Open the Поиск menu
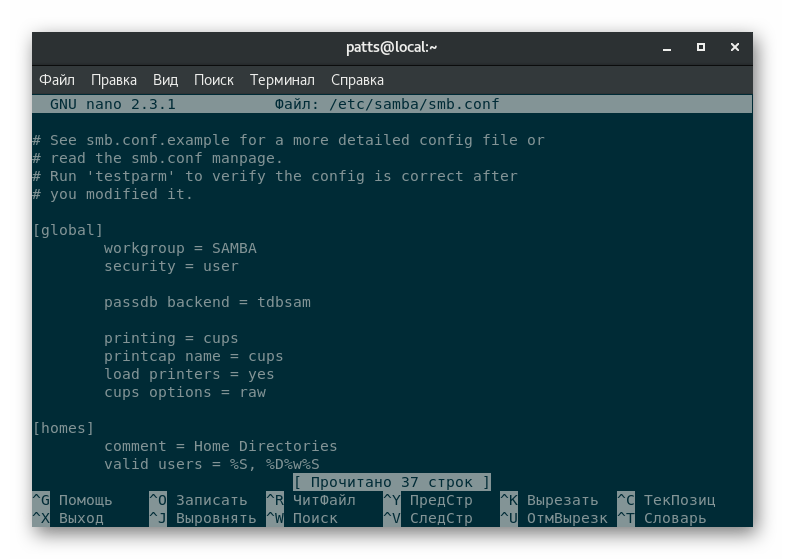The image size is (785, 559). pyautogui.click(x=214, y=80)
